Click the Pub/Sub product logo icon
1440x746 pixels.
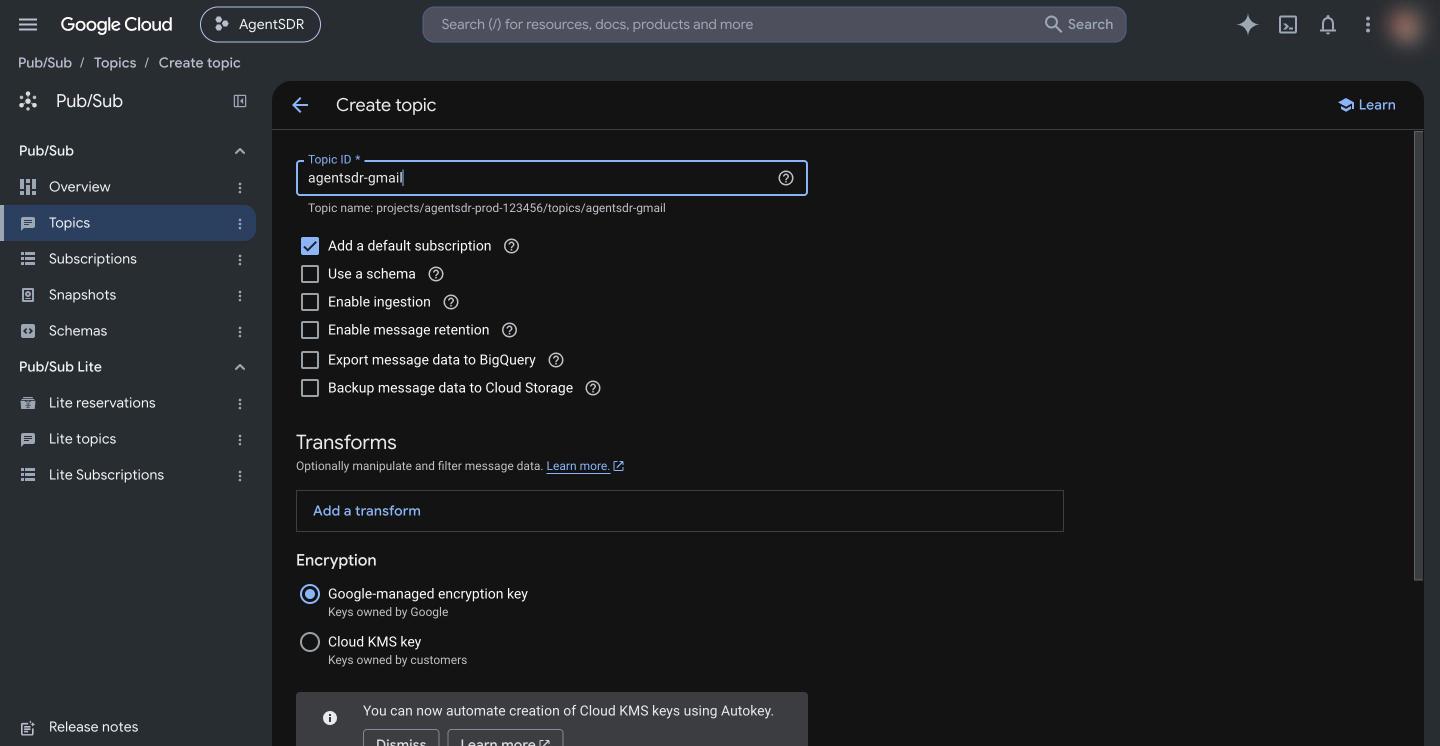[x=28, y=101]
